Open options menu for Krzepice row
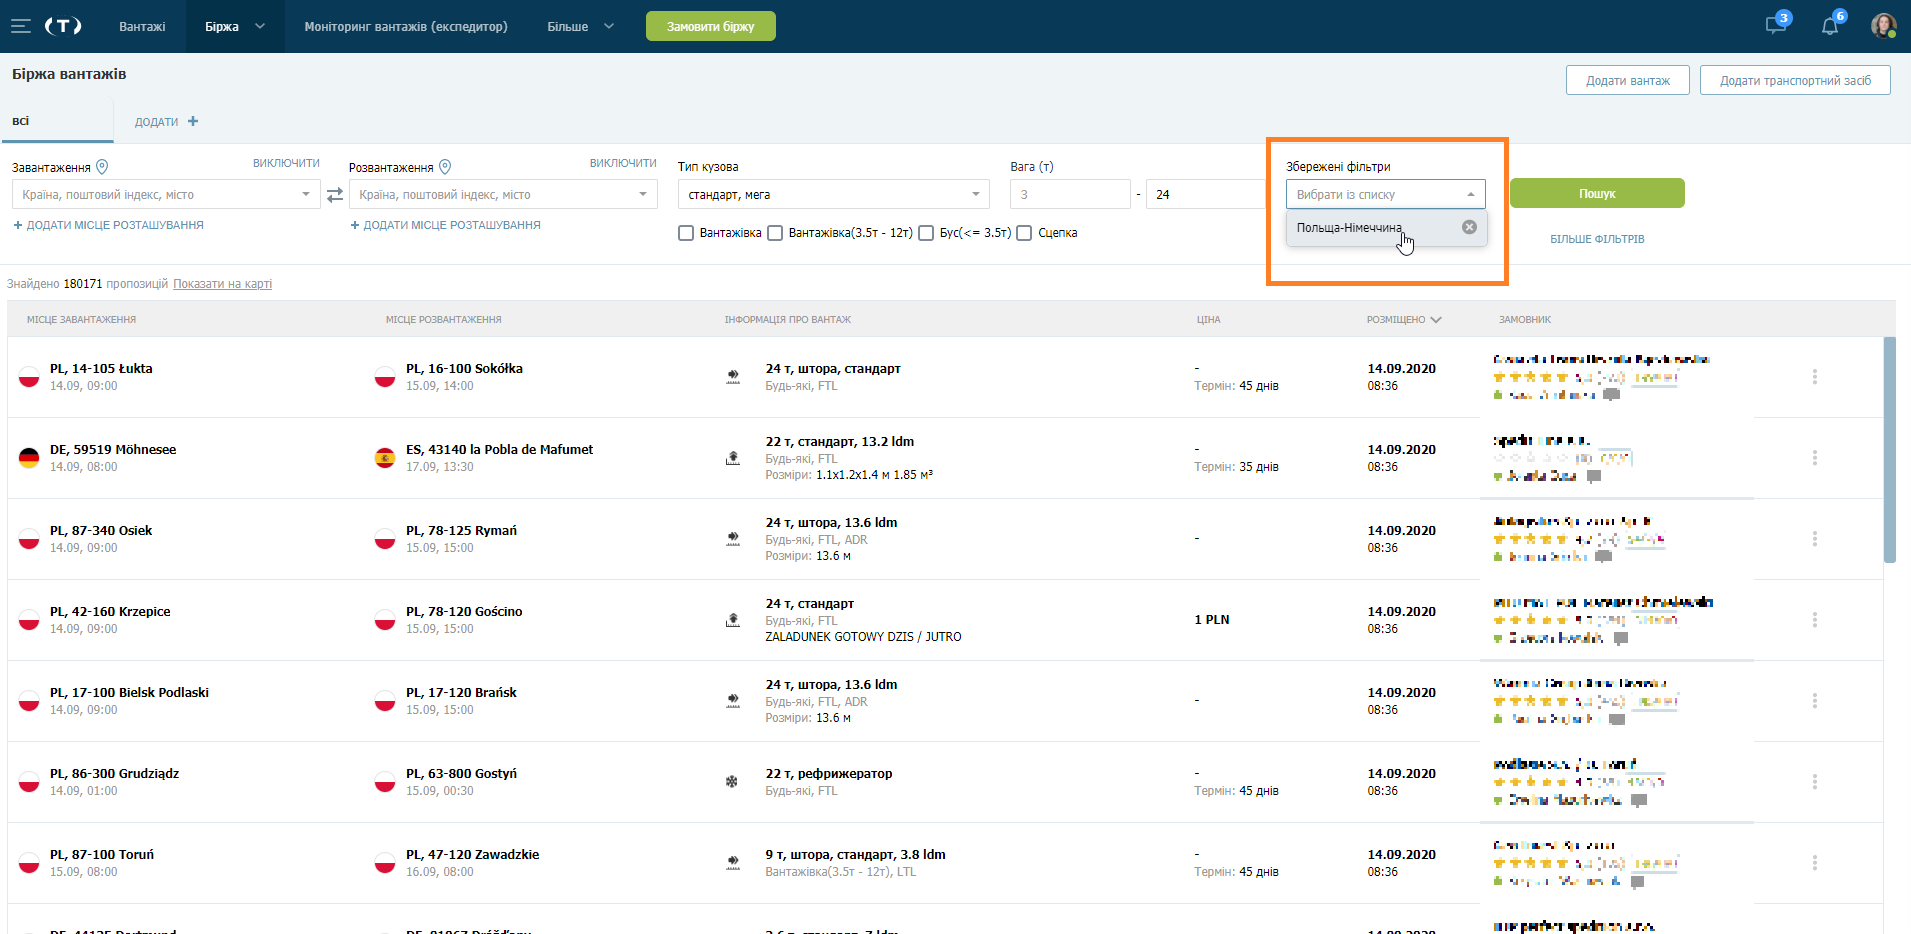Viewport: 1911px width, 934px height. tap(1814, 620)
